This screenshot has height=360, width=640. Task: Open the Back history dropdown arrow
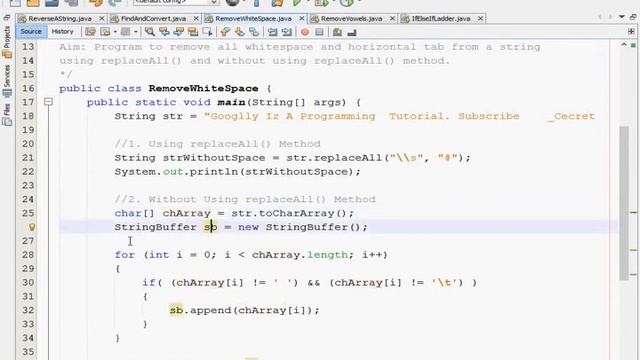coord(115,32)
